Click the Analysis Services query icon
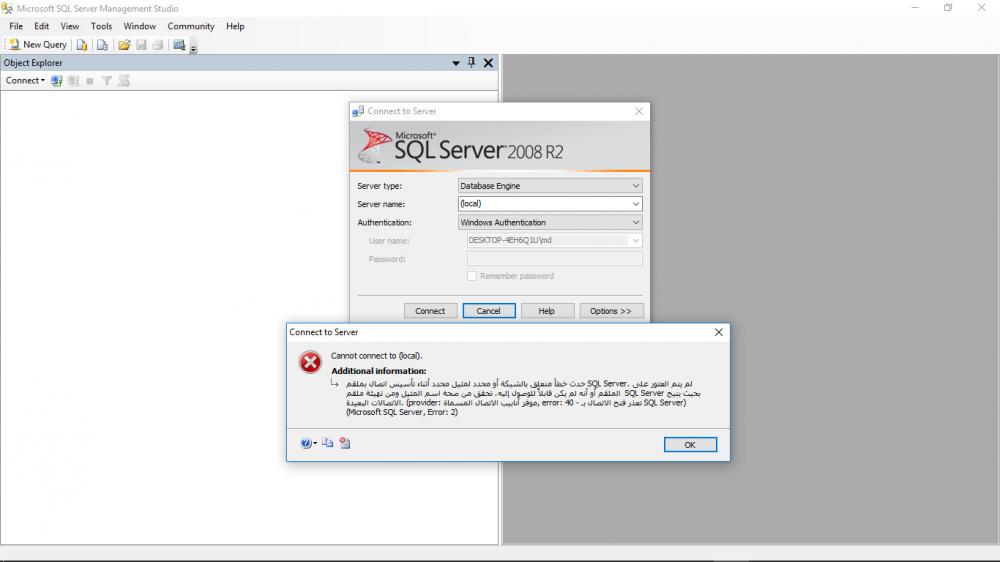Screen dimensions: 1000x562 tap(102, 45)
